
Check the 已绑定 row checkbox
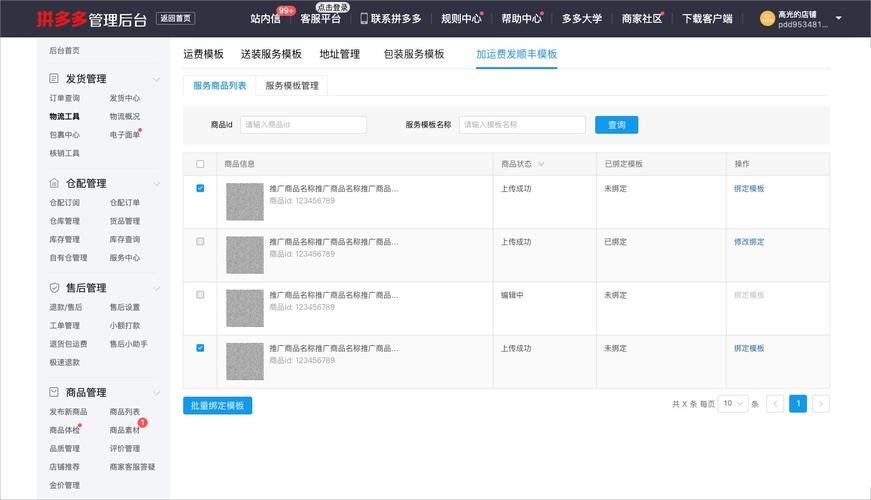[200, 242]
